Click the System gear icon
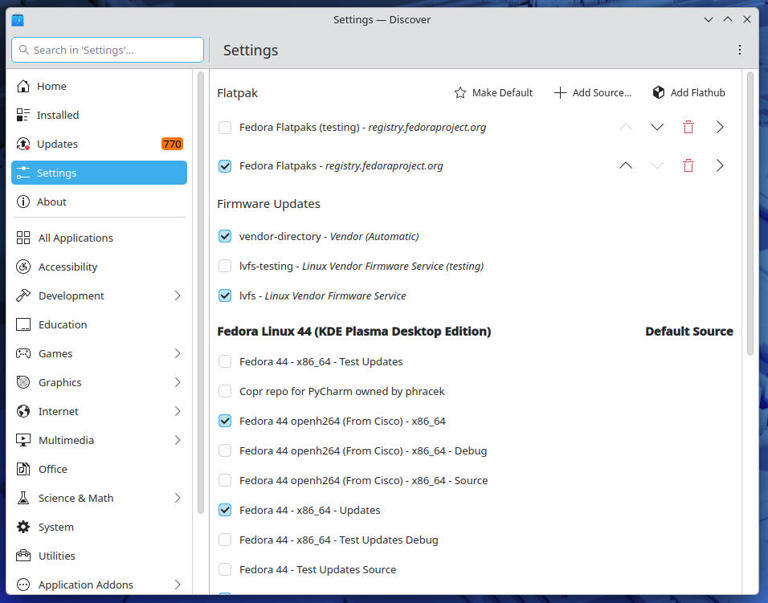The height and width of the screenshot is (603, 768). [x=23, y=527]
